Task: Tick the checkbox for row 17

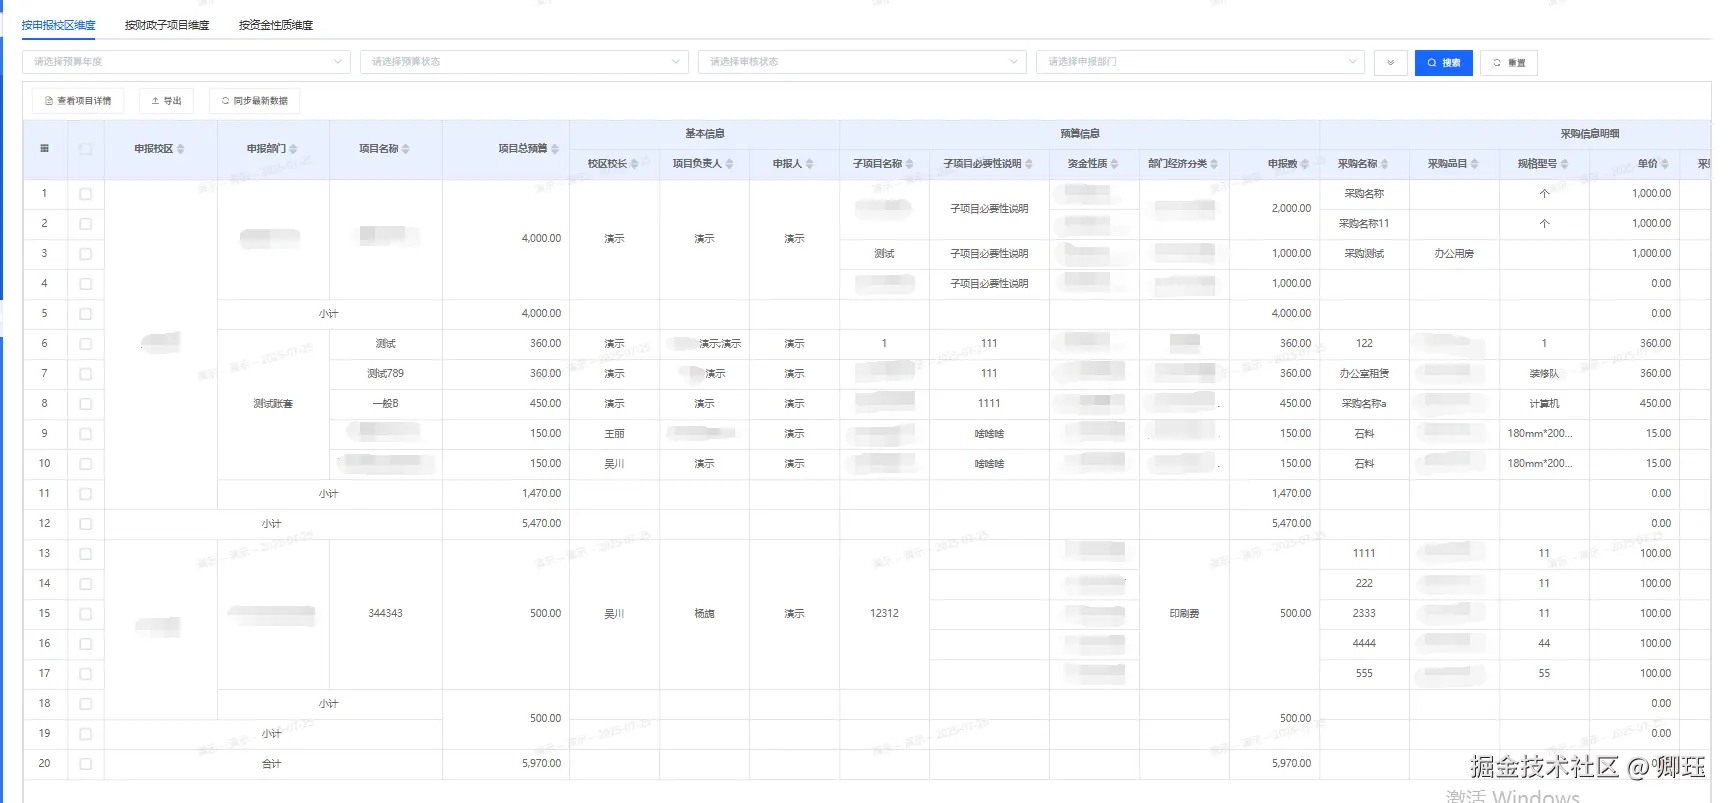Action: tap(85, 674)
